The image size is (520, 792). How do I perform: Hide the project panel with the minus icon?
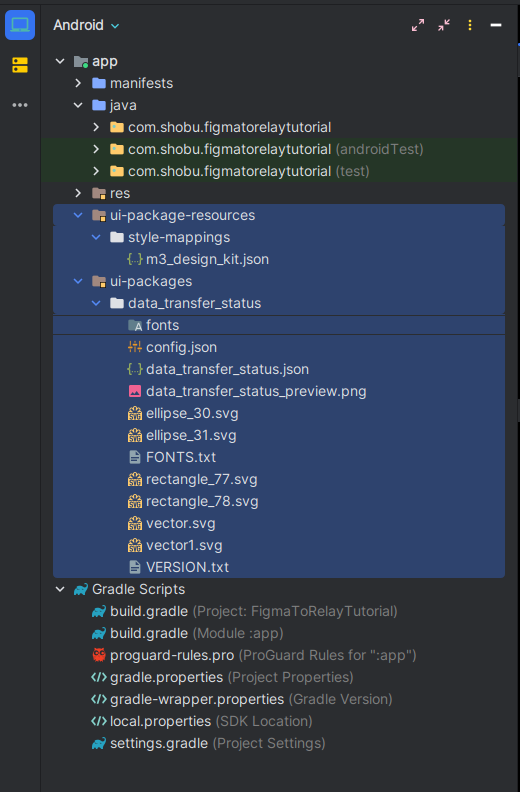tap(496, 25)
